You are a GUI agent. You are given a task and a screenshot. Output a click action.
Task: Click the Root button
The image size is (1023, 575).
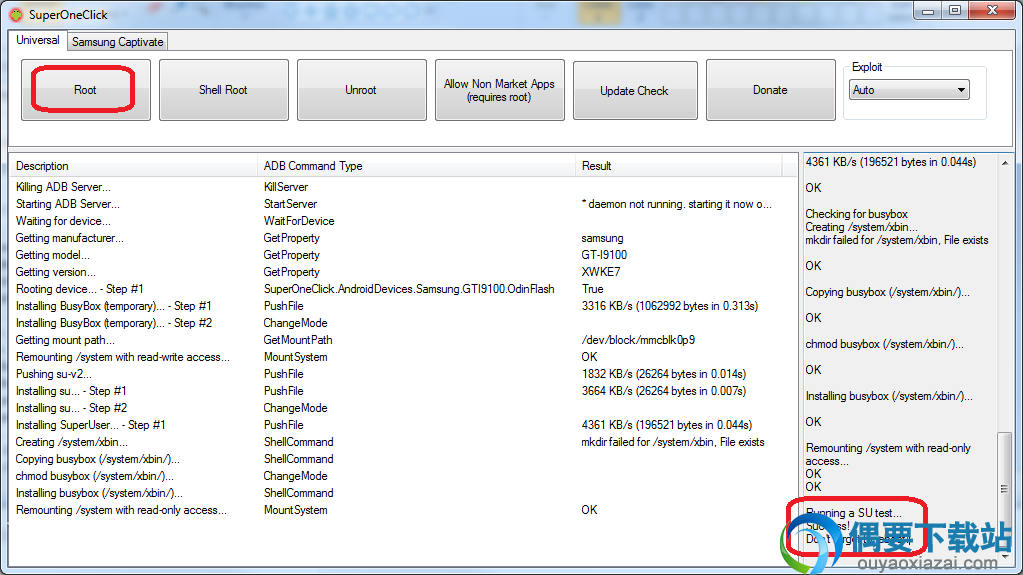pyautogui.click(x=85, y=90)
